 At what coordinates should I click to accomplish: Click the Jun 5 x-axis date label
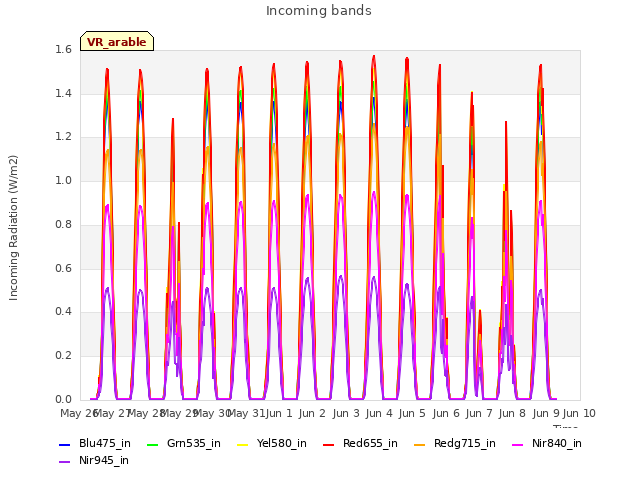pos(412,413)
